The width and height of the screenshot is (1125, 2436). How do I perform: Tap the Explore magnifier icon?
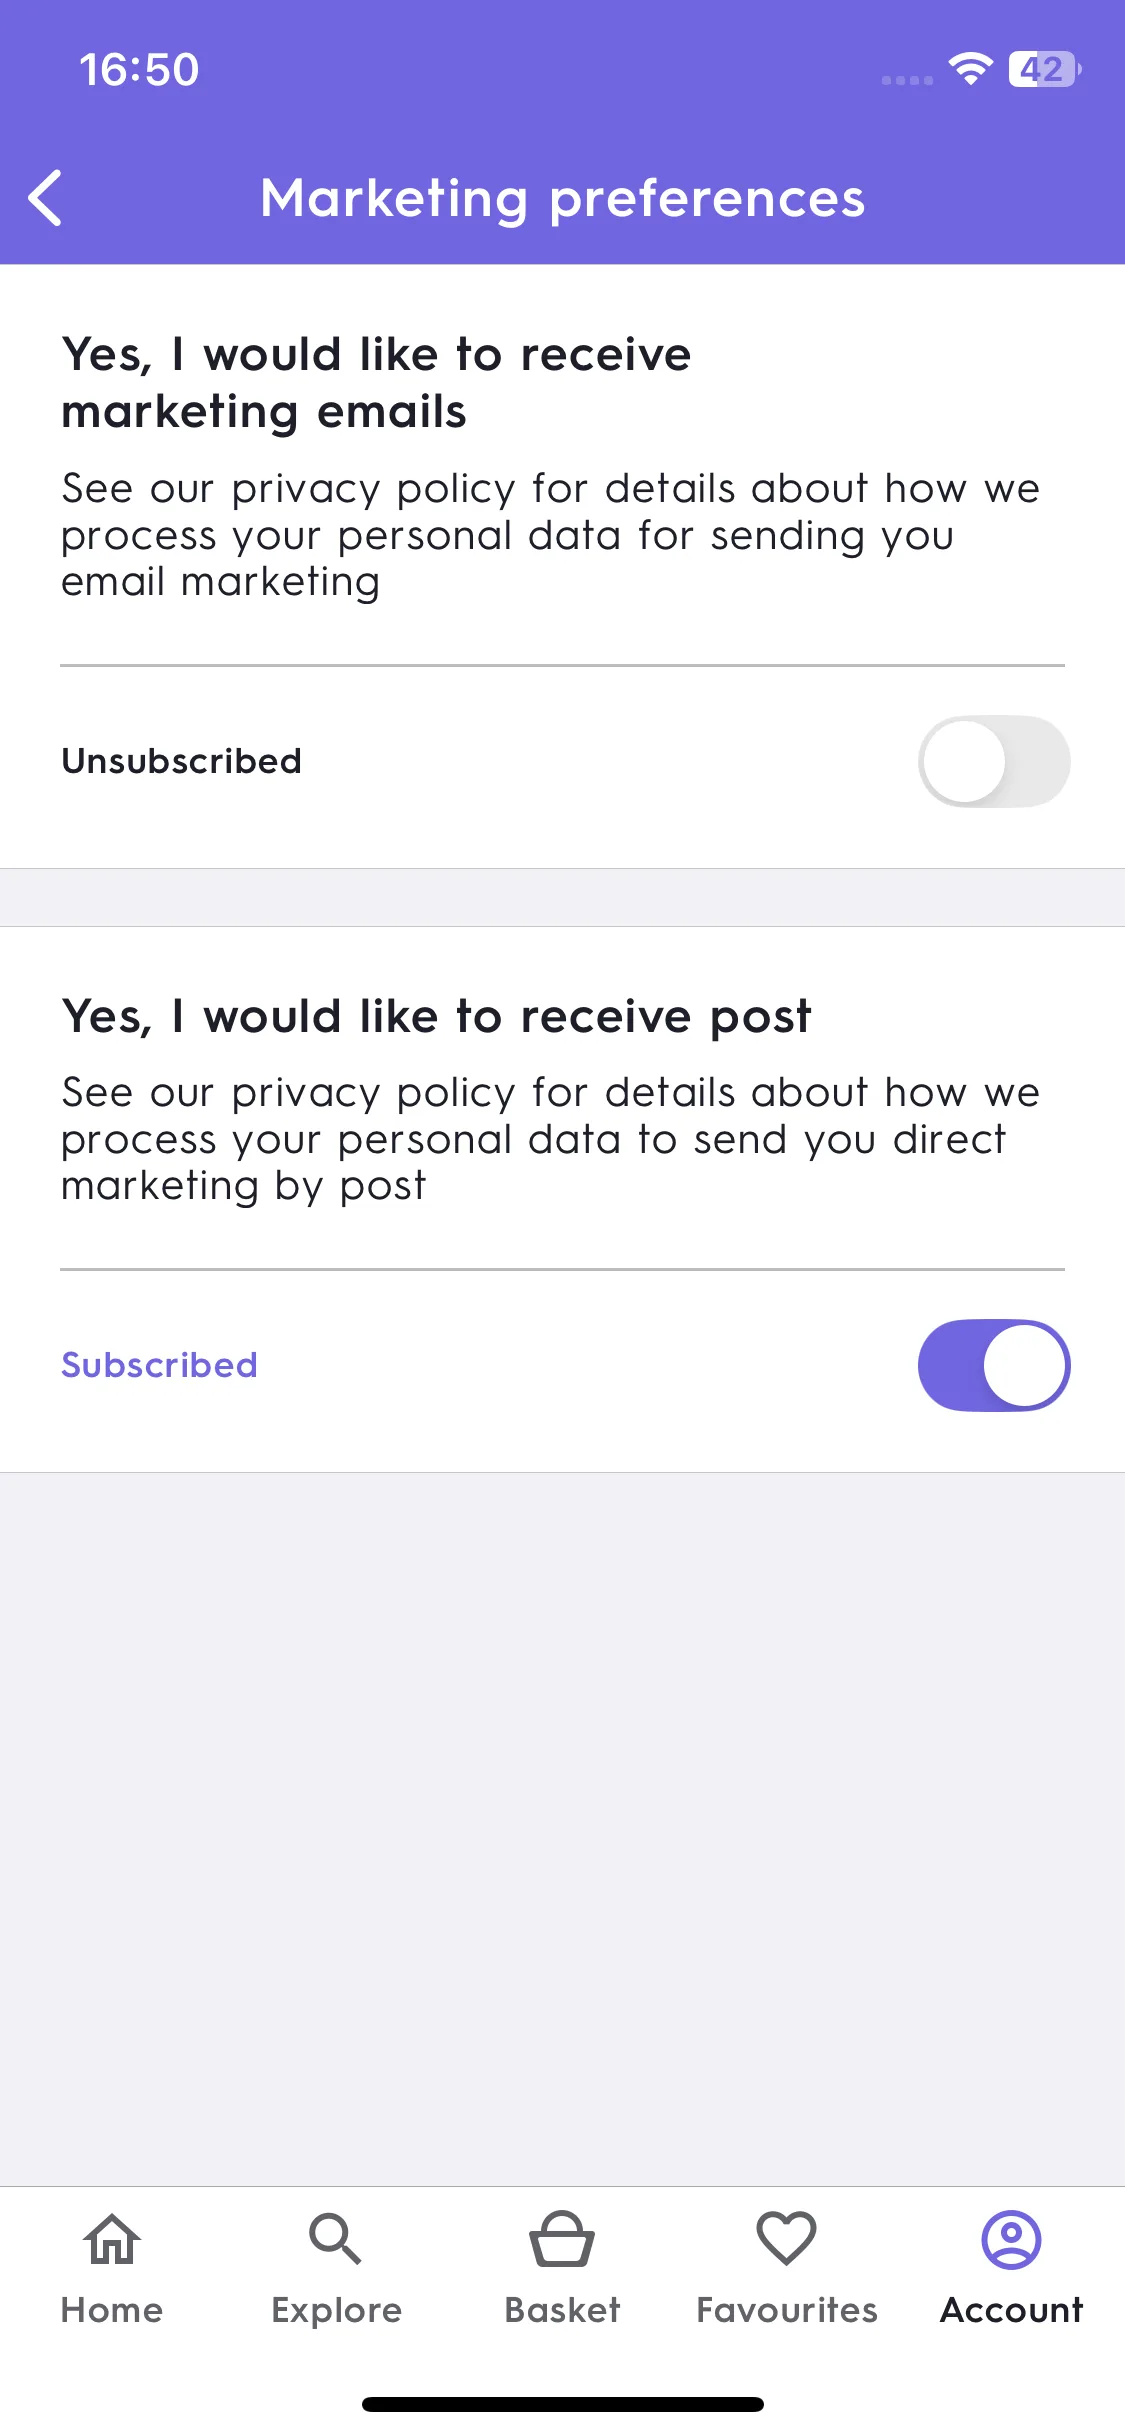coord(336,2238)
